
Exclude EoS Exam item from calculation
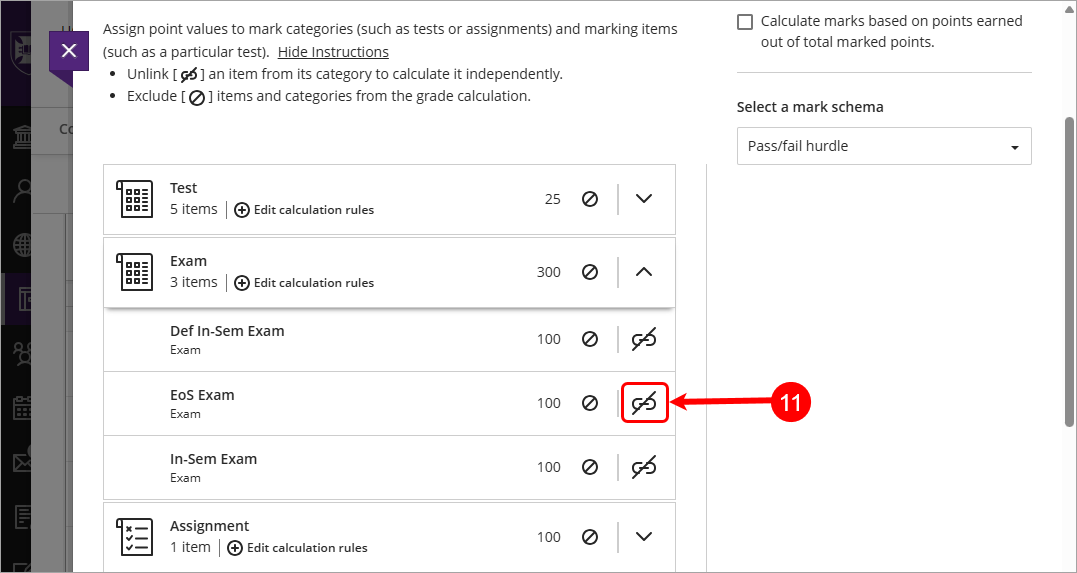[x=590, y=403]
